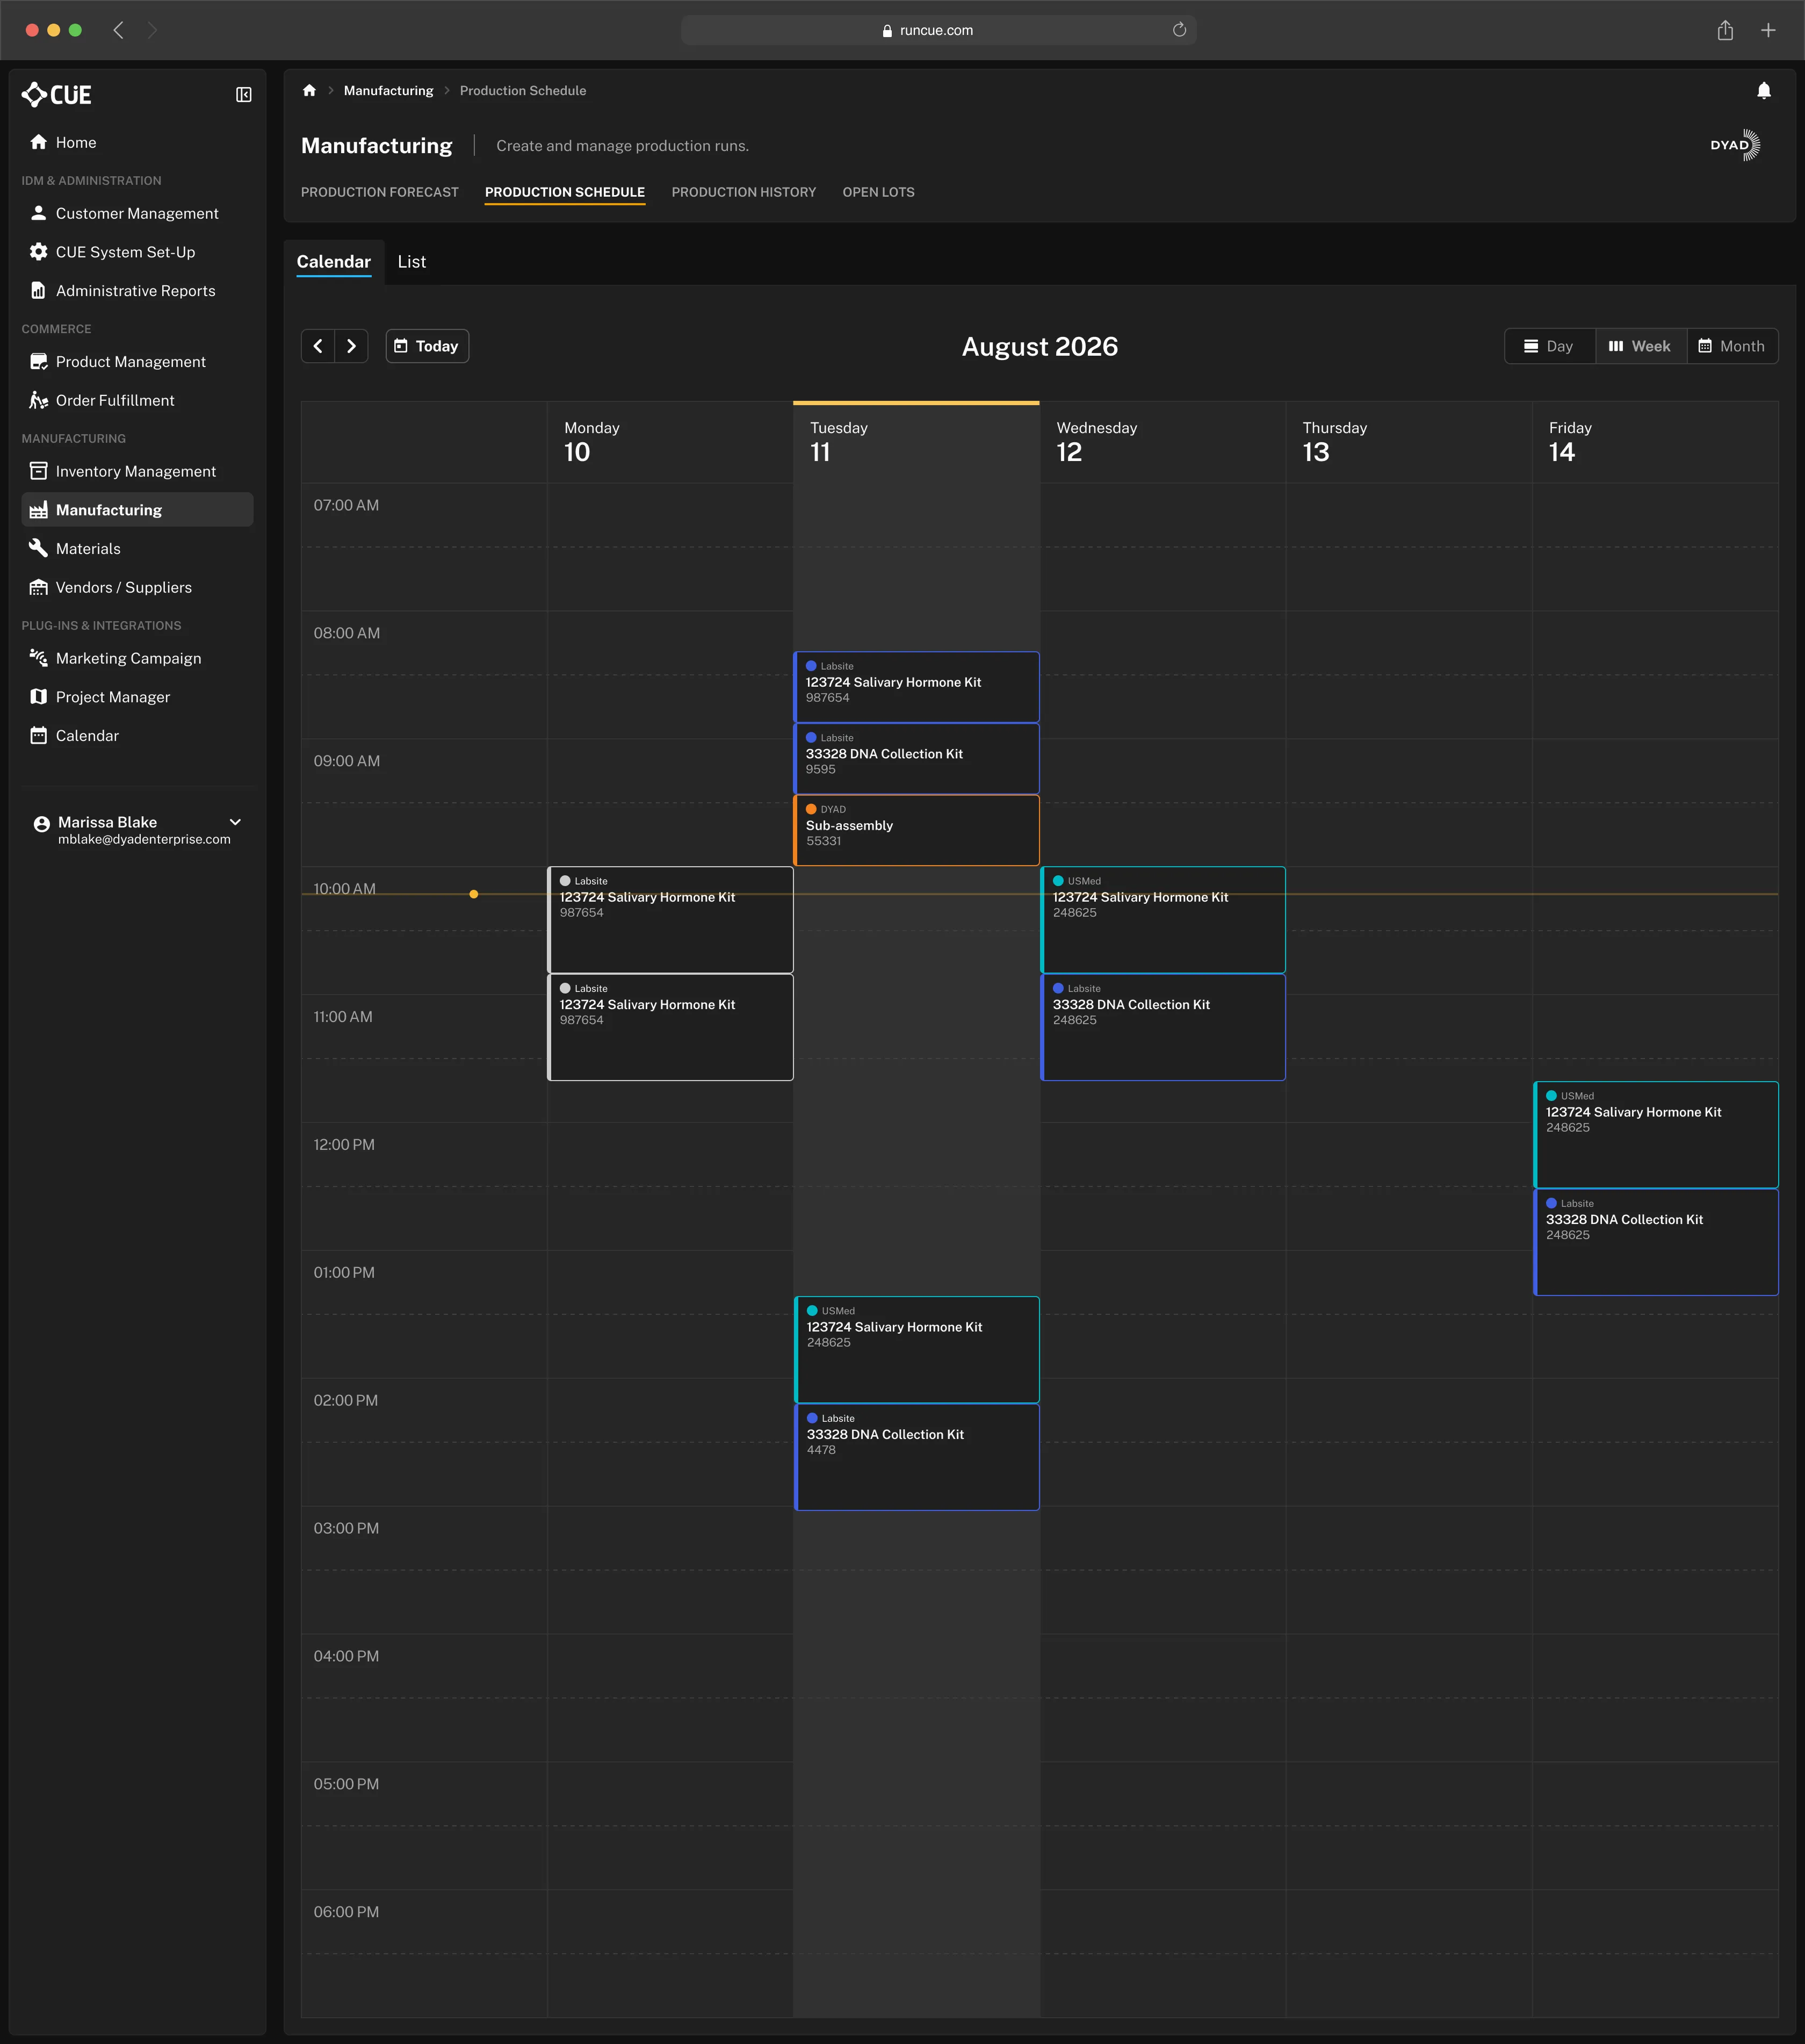Select the Thursday 13 column header

tap(1409, 442)
